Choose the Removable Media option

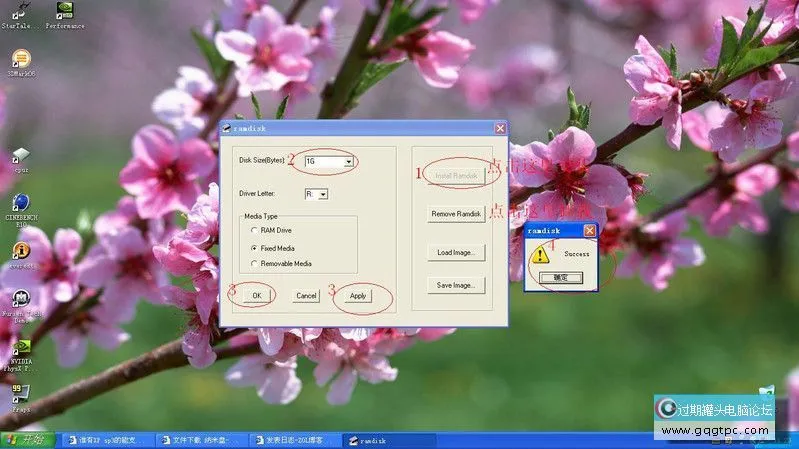pyautogui.click(x=254, y=264)
